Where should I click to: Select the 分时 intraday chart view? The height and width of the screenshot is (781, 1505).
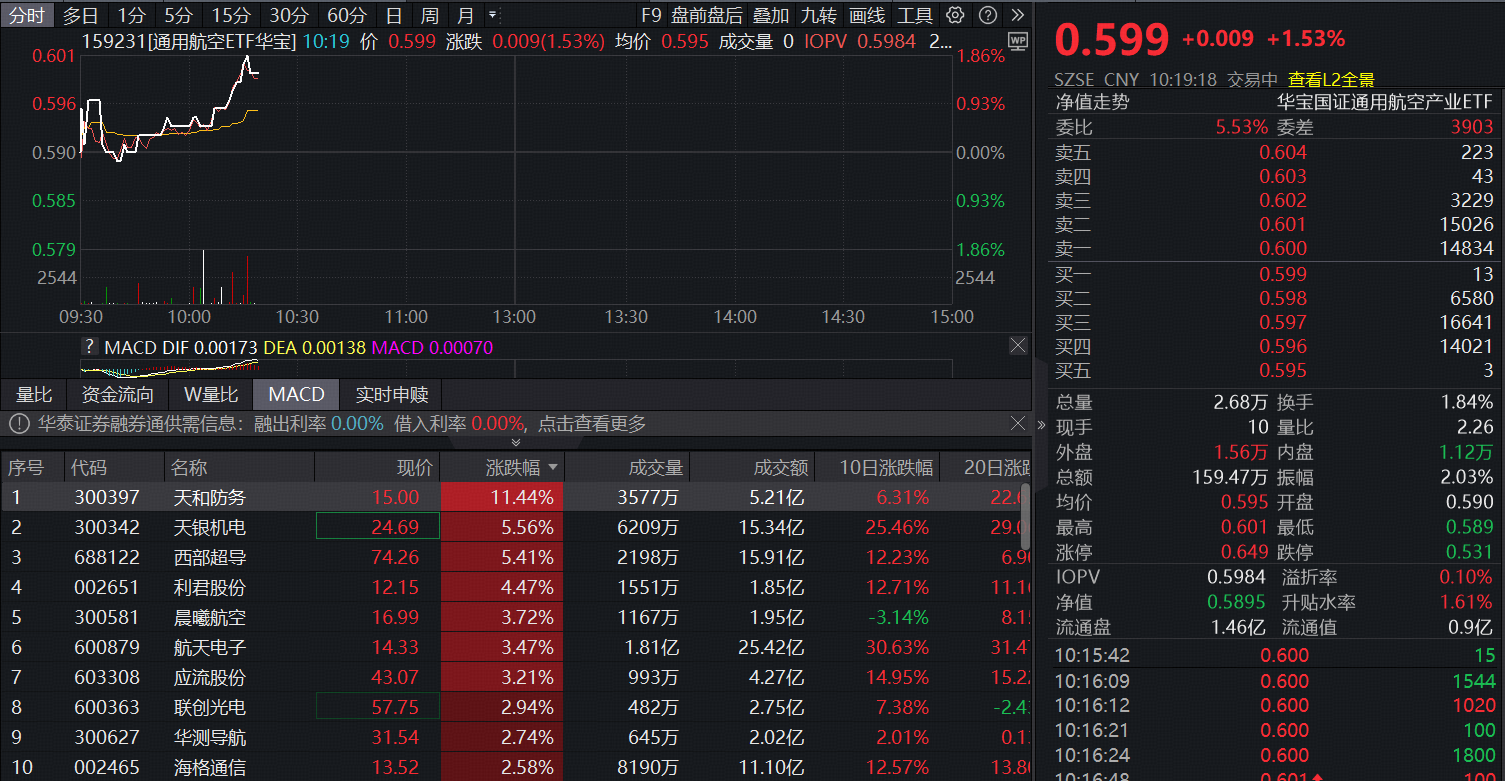pos(27,15)
